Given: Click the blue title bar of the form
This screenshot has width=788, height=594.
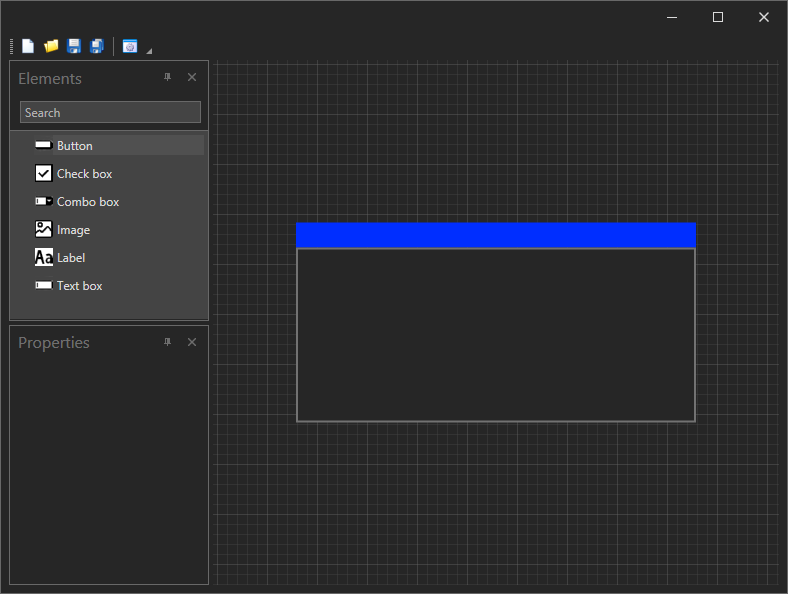Looking at the screenshot, I should 496,235.
